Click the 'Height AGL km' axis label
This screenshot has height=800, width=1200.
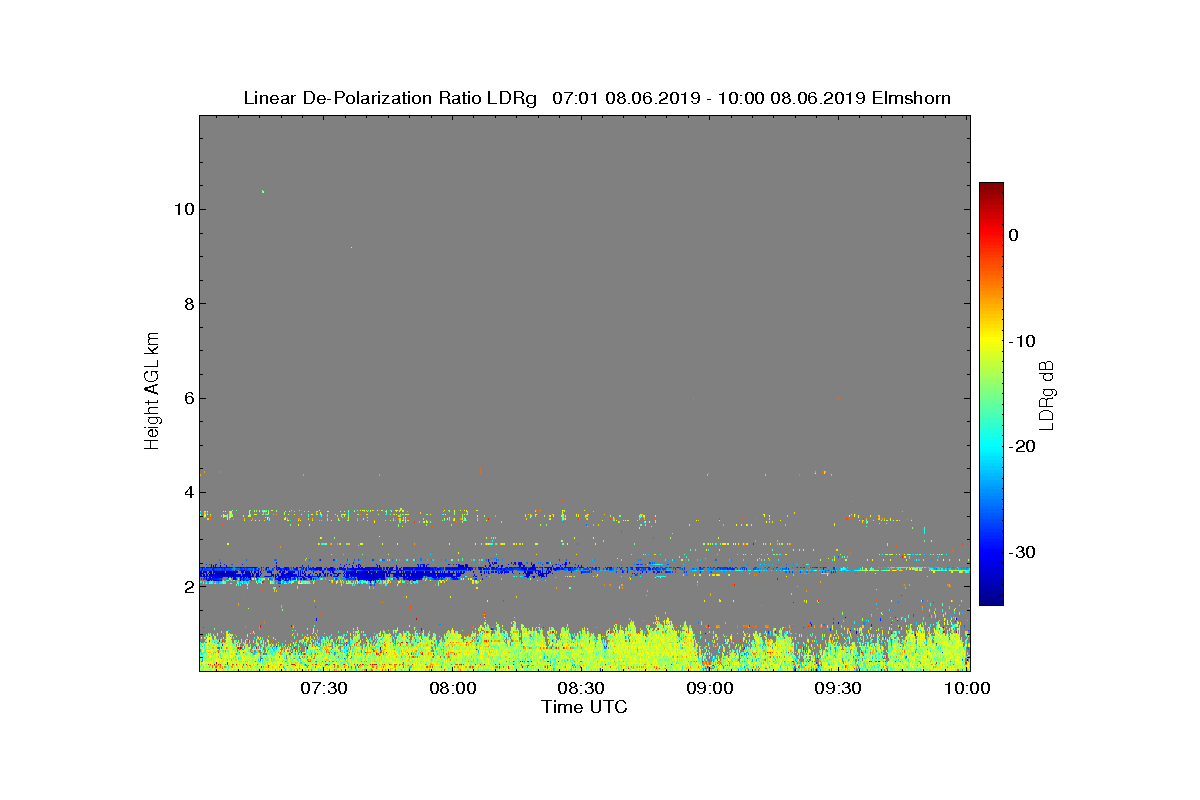click(x=152, y=392)
